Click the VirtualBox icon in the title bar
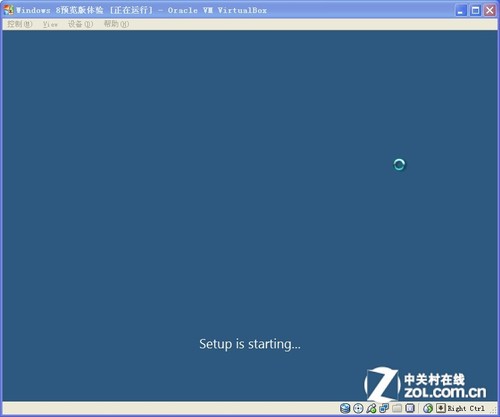Image resolution: width=500 pixels, height=417 pixels. (x=8, y=10)
